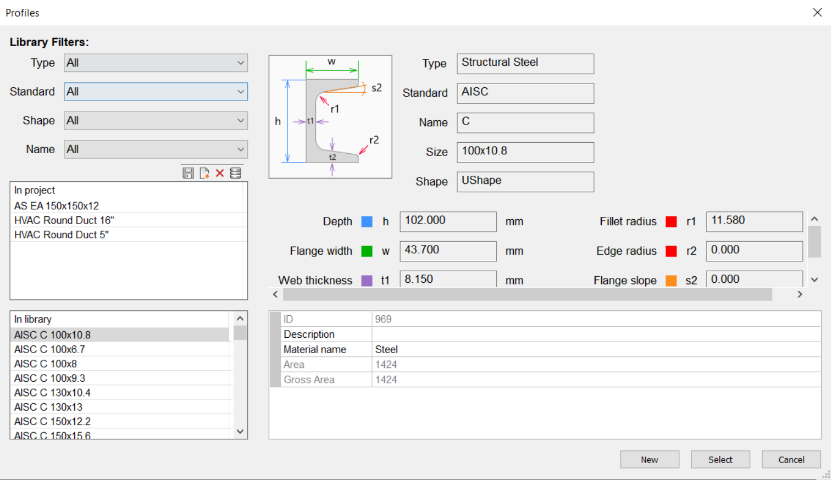Click the parameters panel scroll-up arrow
Viewport: 831px width, 480px height.
pos(815,219)
